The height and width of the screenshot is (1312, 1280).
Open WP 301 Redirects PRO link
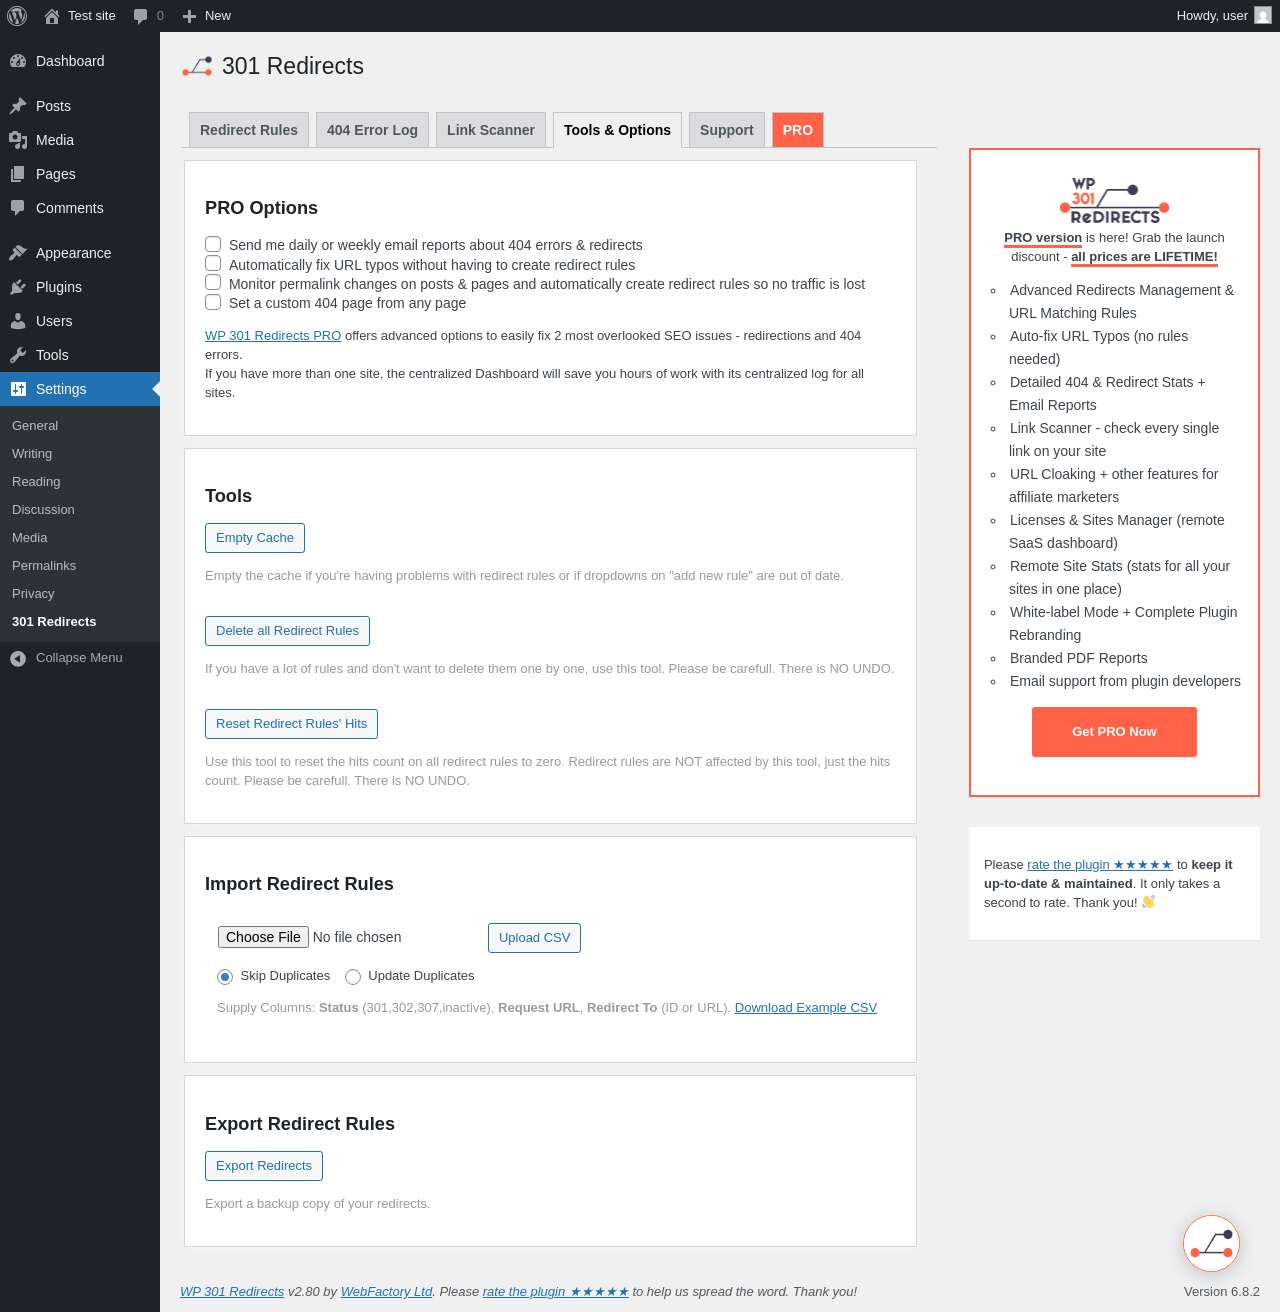click(273, 336)
